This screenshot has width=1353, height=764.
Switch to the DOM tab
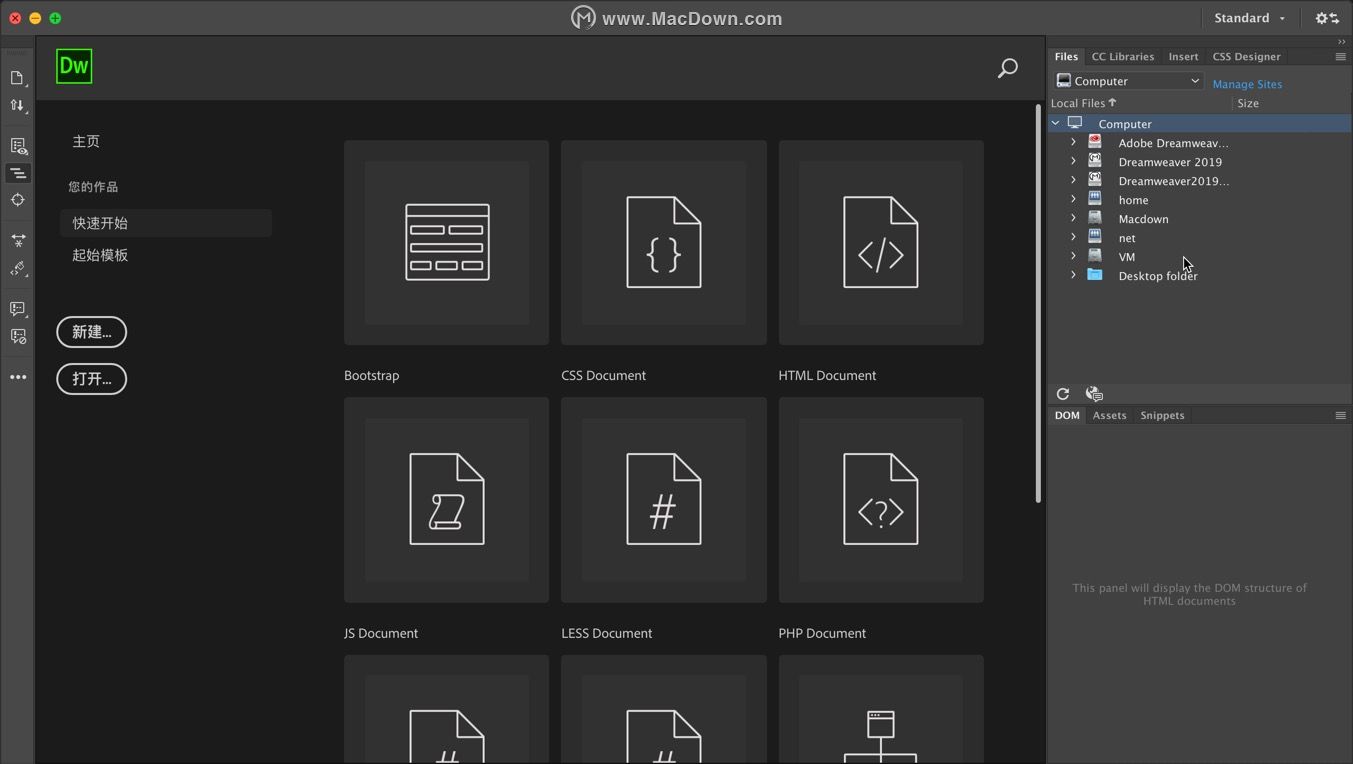(1067, 416)
